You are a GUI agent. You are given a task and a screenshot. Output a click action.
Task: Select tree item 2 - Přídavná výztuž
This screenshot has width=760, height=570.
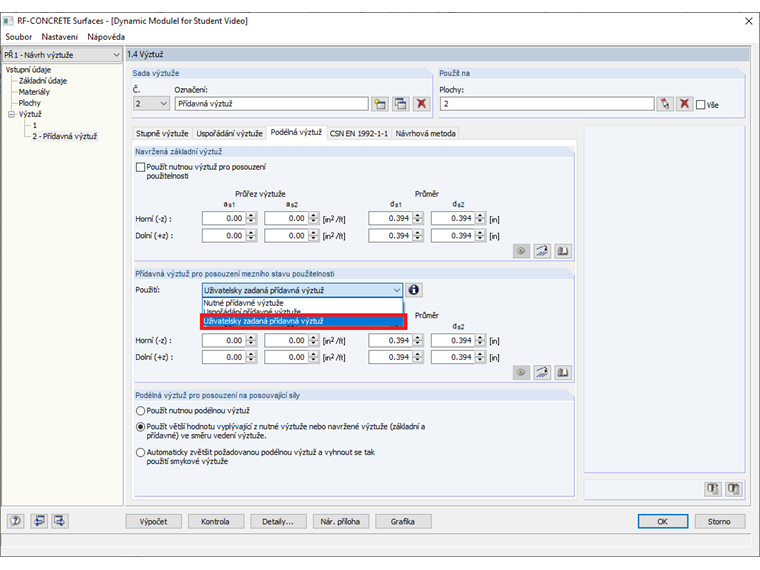tap(65, 137)
